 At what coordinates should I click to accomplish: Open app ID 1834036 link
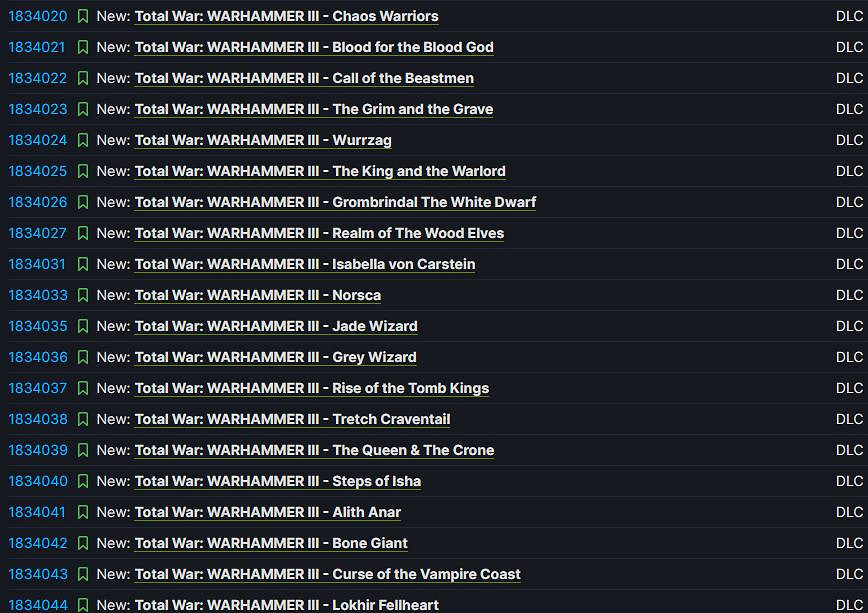(x=37, y=357)
